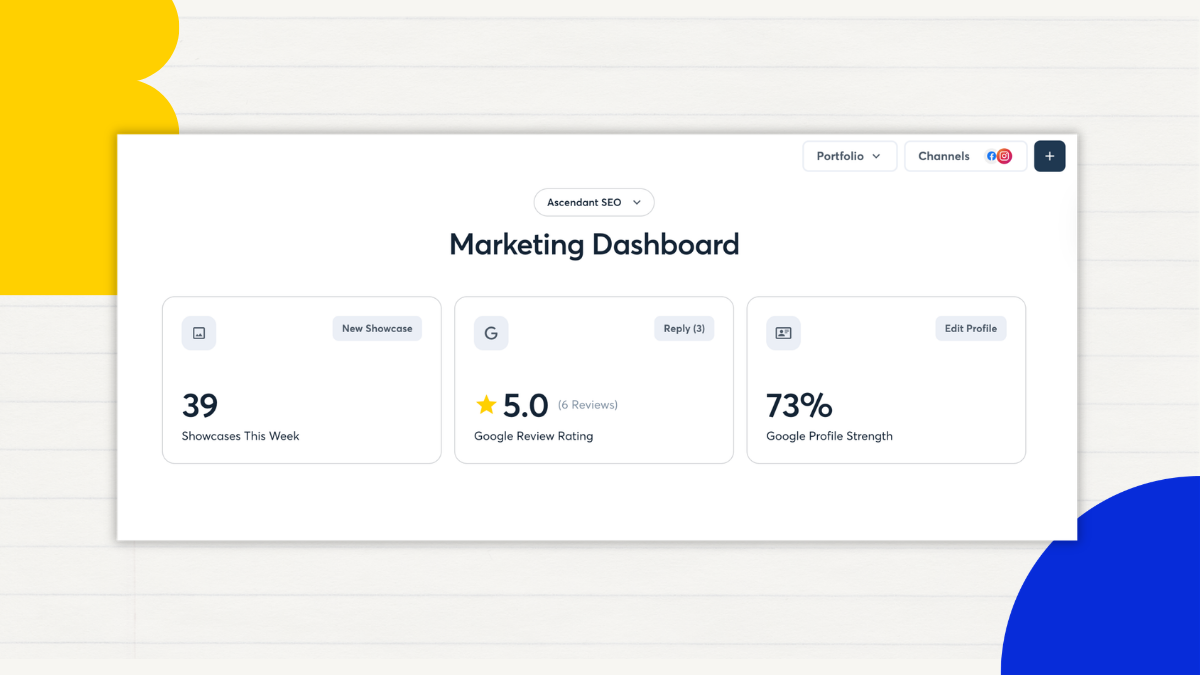Click the Instagram channel icon
This screenshot has height=675, width=1200.
pyautogui.click(x=1004, y=156)
